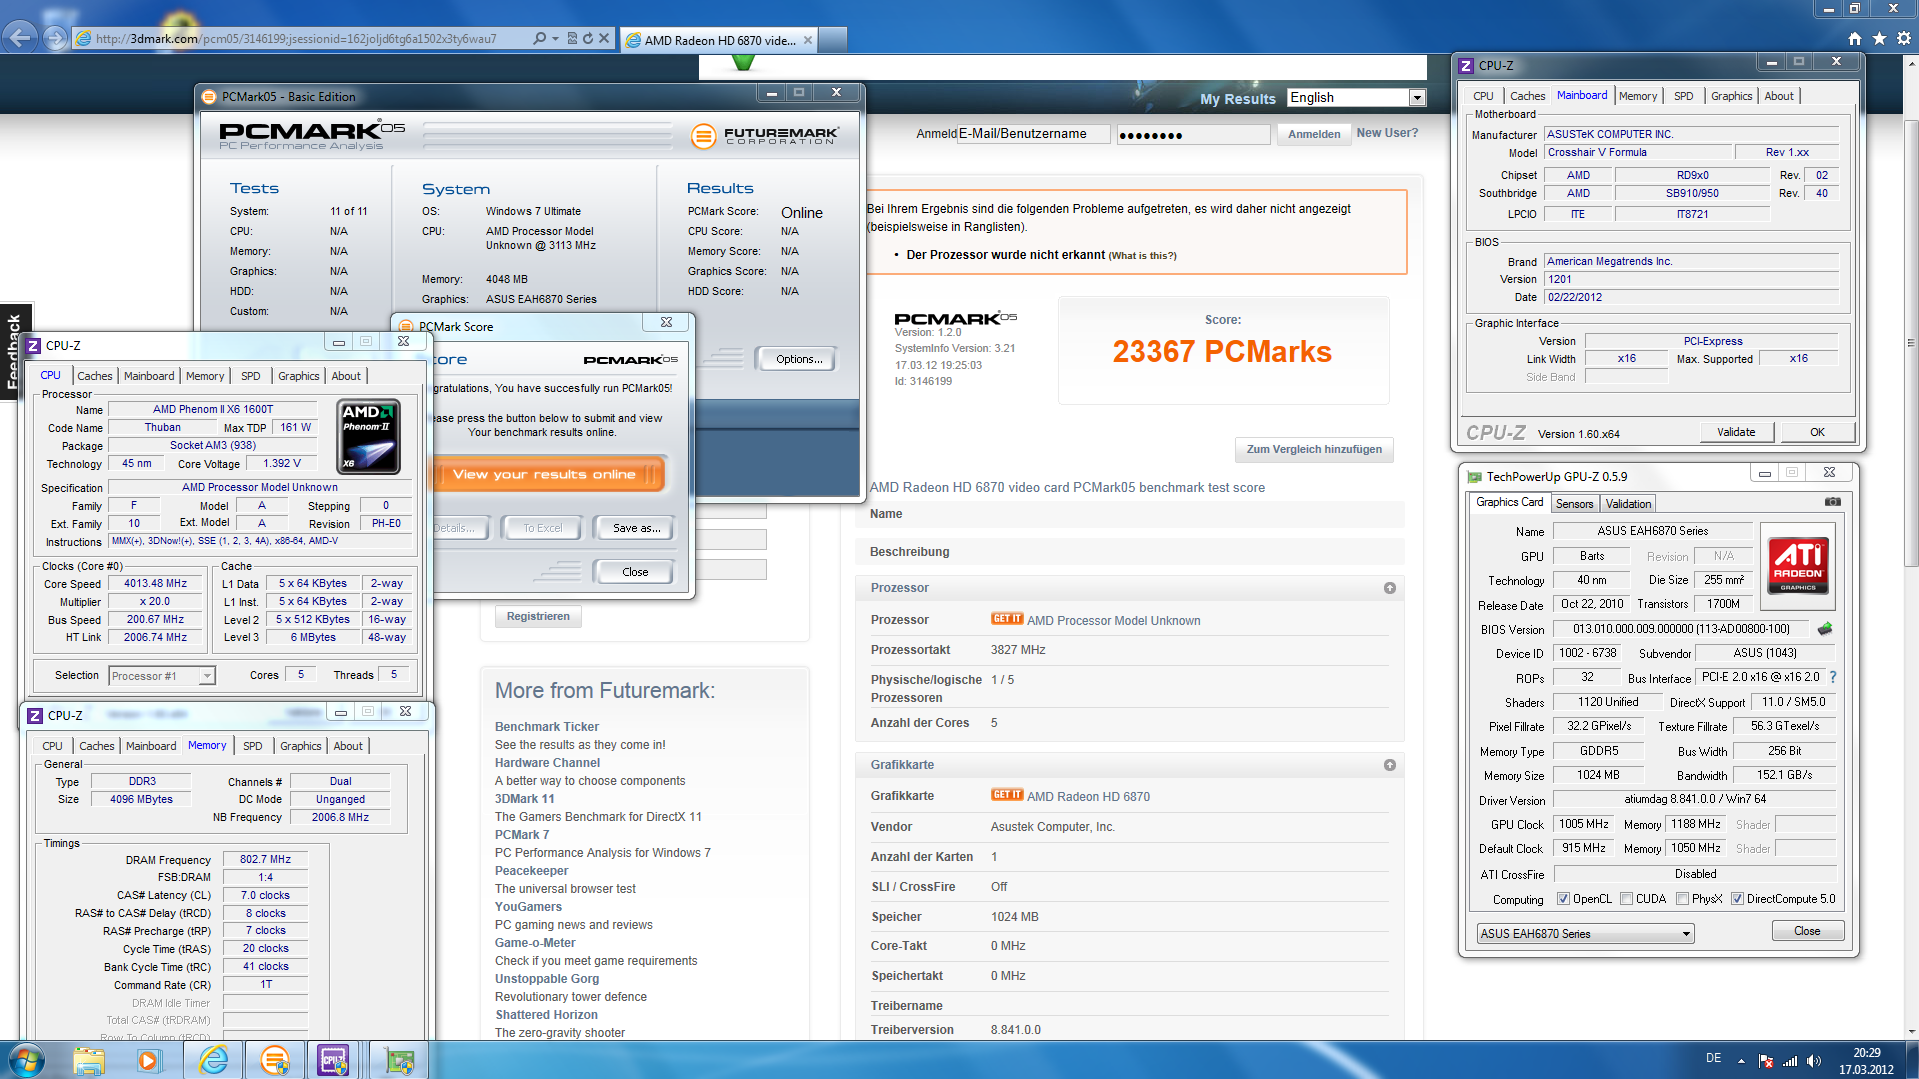
Task: Click the E-Mail/Benutzername input field
Action: 1034,134
